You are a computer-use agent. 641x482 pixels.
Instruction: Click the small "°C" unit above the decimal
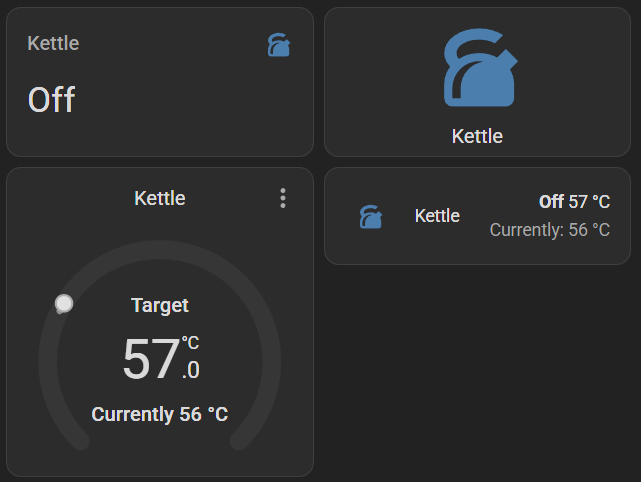tap(190, 344)
